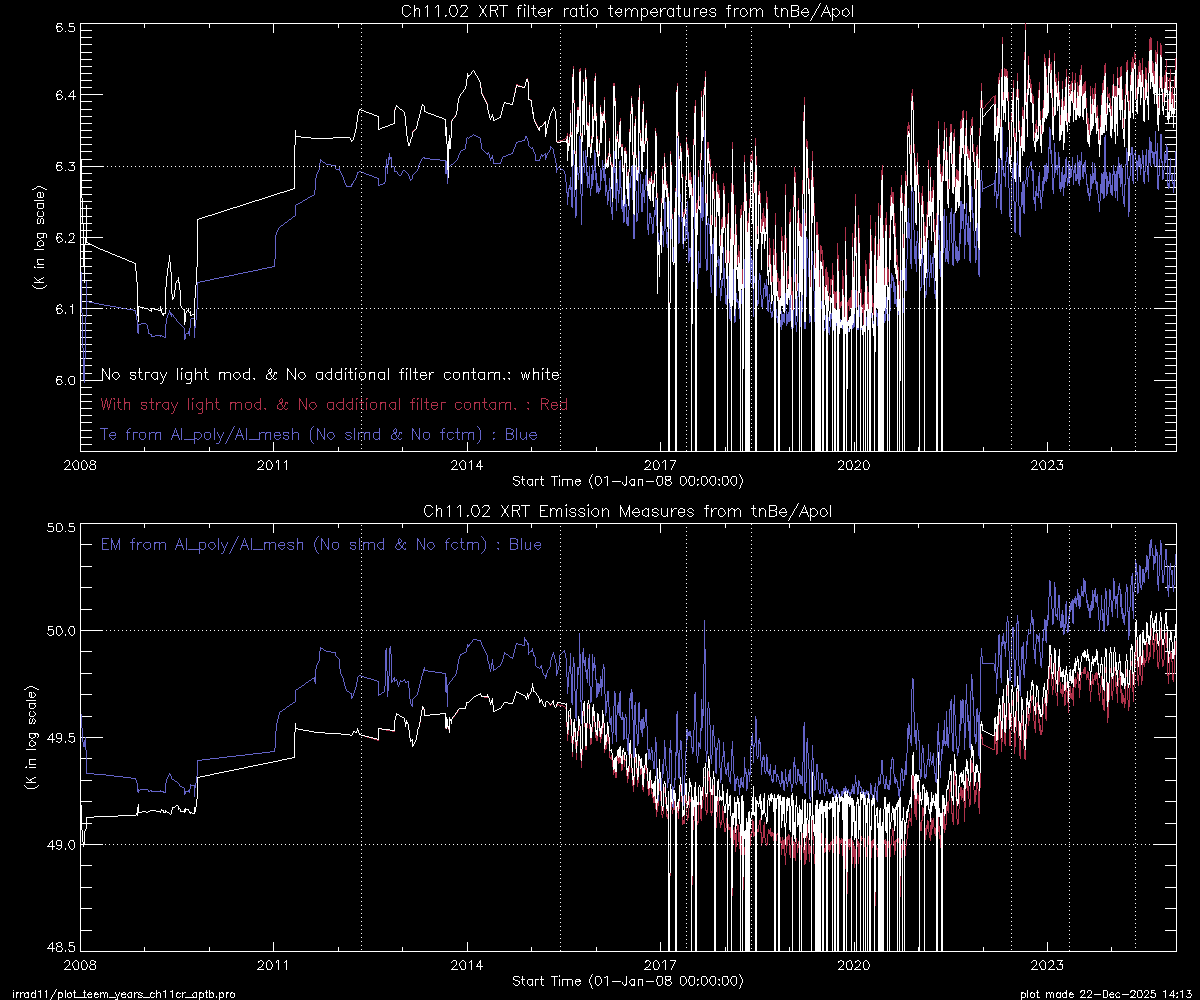The height and width of the screenshot is (1000, 1200).
Task: Select the white "No stray light mod." legend text
Action: point(330,375)
